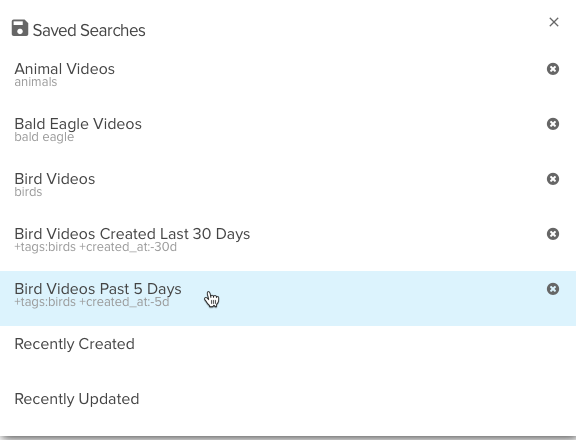
Task: Click the "bald eagle" query subtitle
Action: tap(44, 137)
